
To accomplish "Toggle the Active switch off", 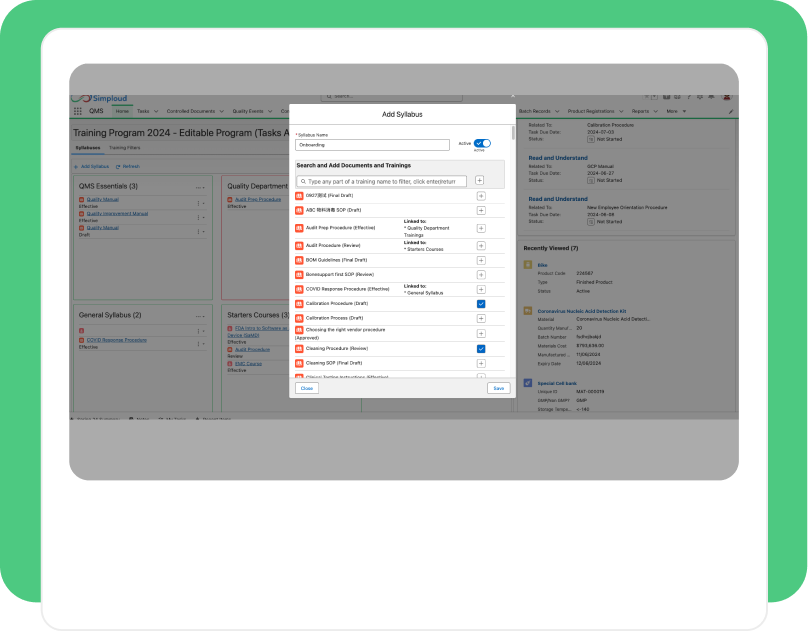I will click(482, 143).
